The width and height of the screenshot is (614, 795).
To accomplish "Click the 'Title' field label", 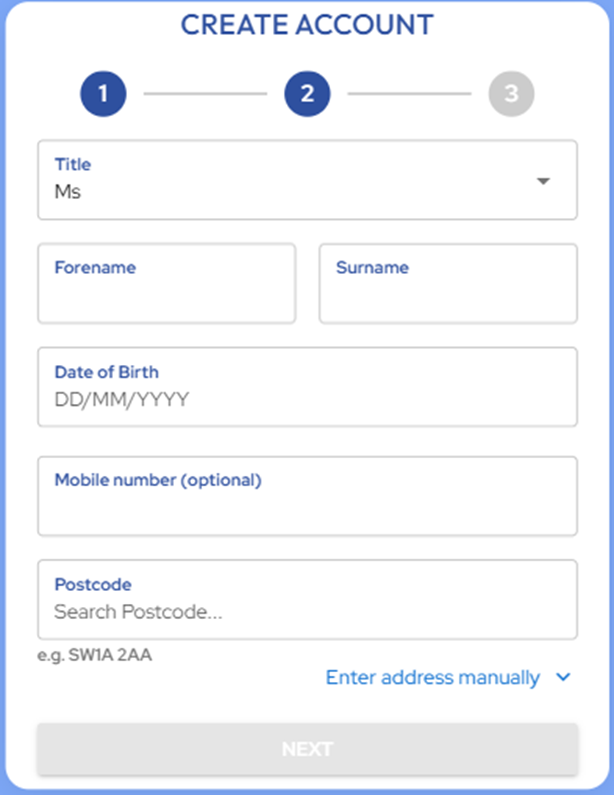I will coord(73,164).
